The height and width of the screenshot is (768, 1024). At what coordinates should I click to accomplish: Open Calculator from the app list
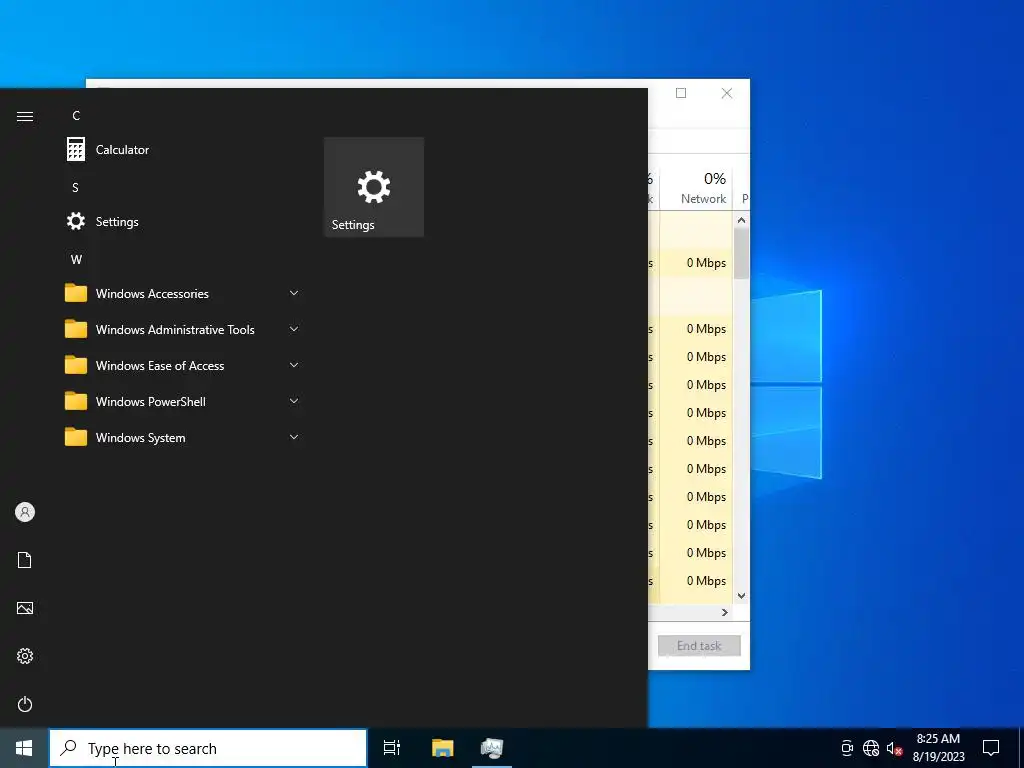tap(183, 150)
